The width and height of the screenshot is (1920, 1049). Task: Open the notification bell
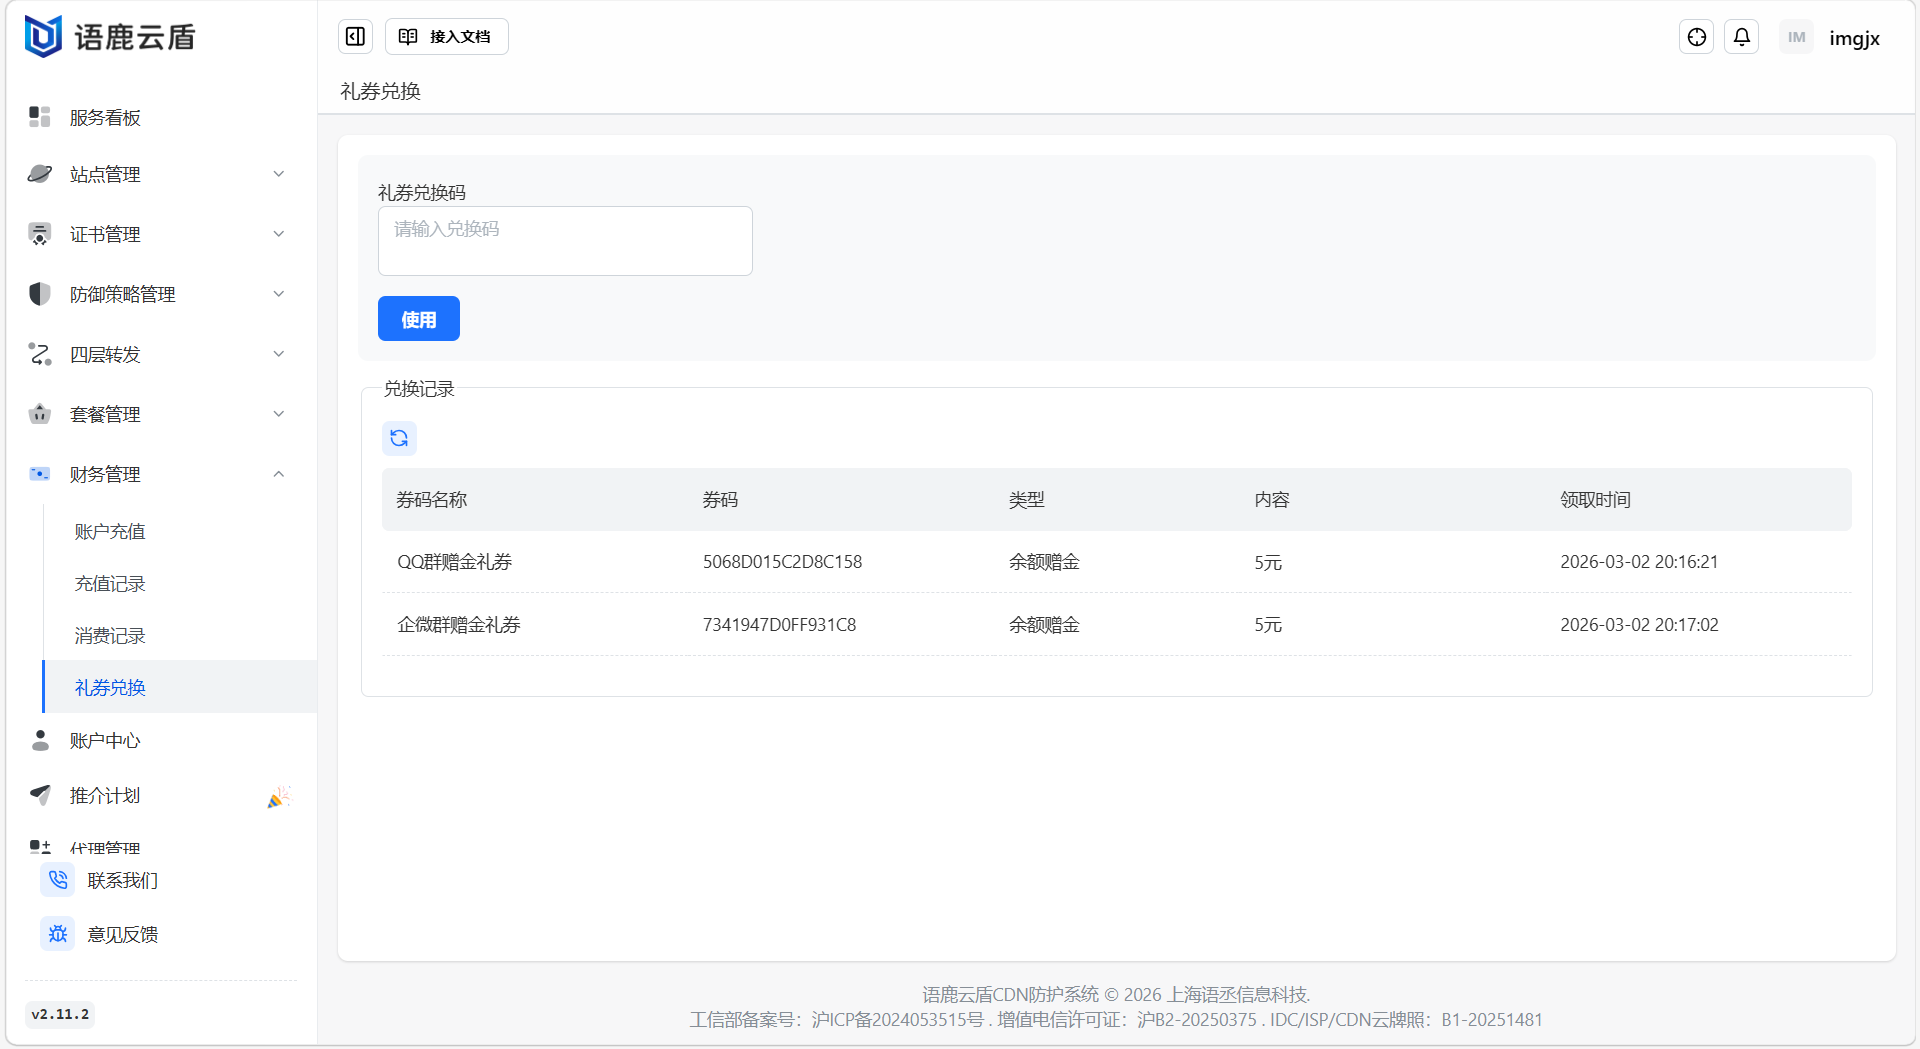1741,37
